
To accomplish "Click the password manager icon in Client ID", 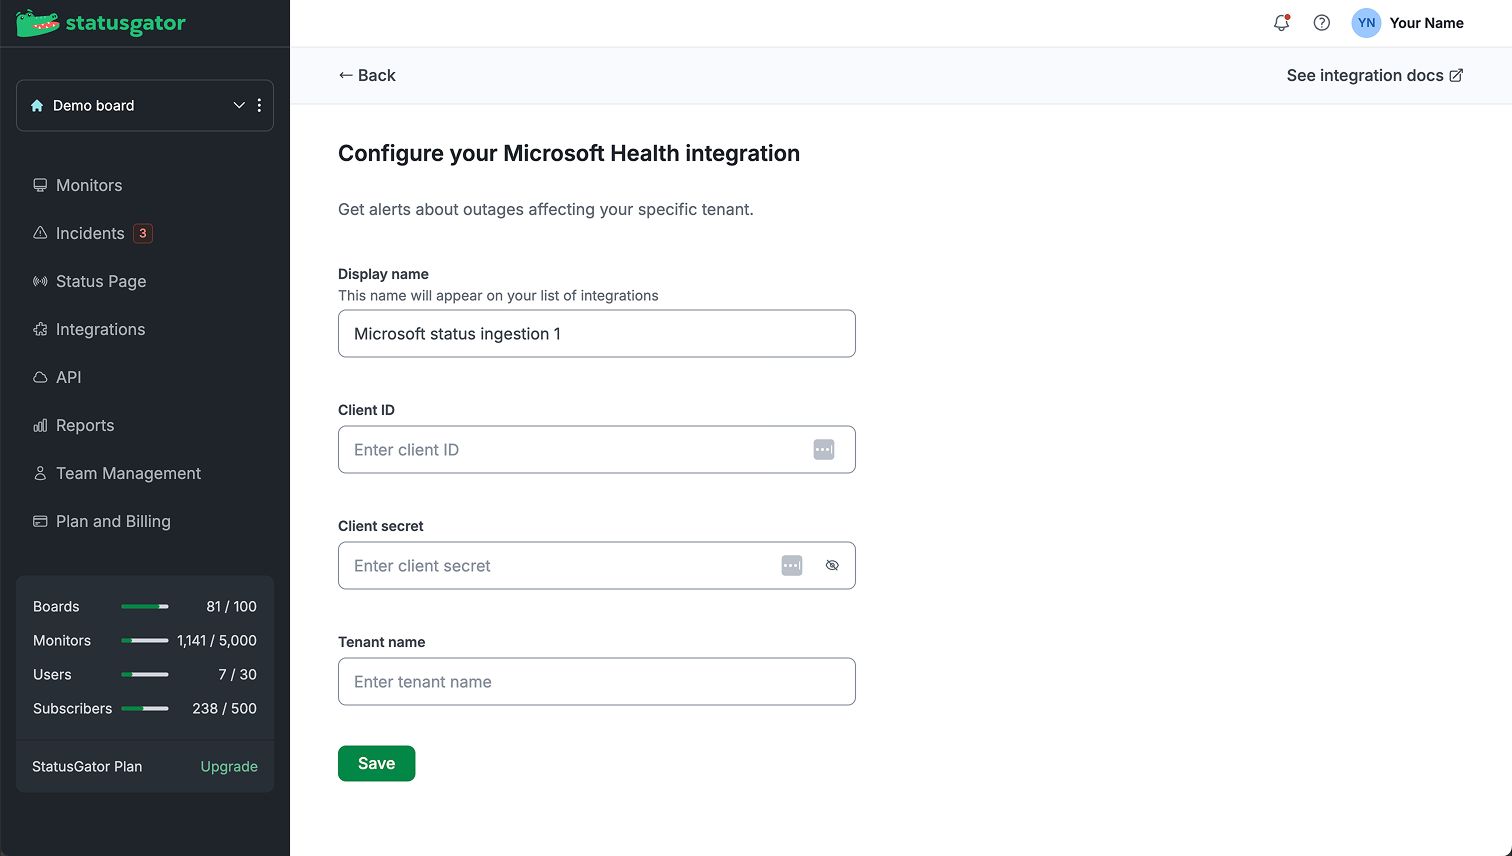I will [824, 450].
